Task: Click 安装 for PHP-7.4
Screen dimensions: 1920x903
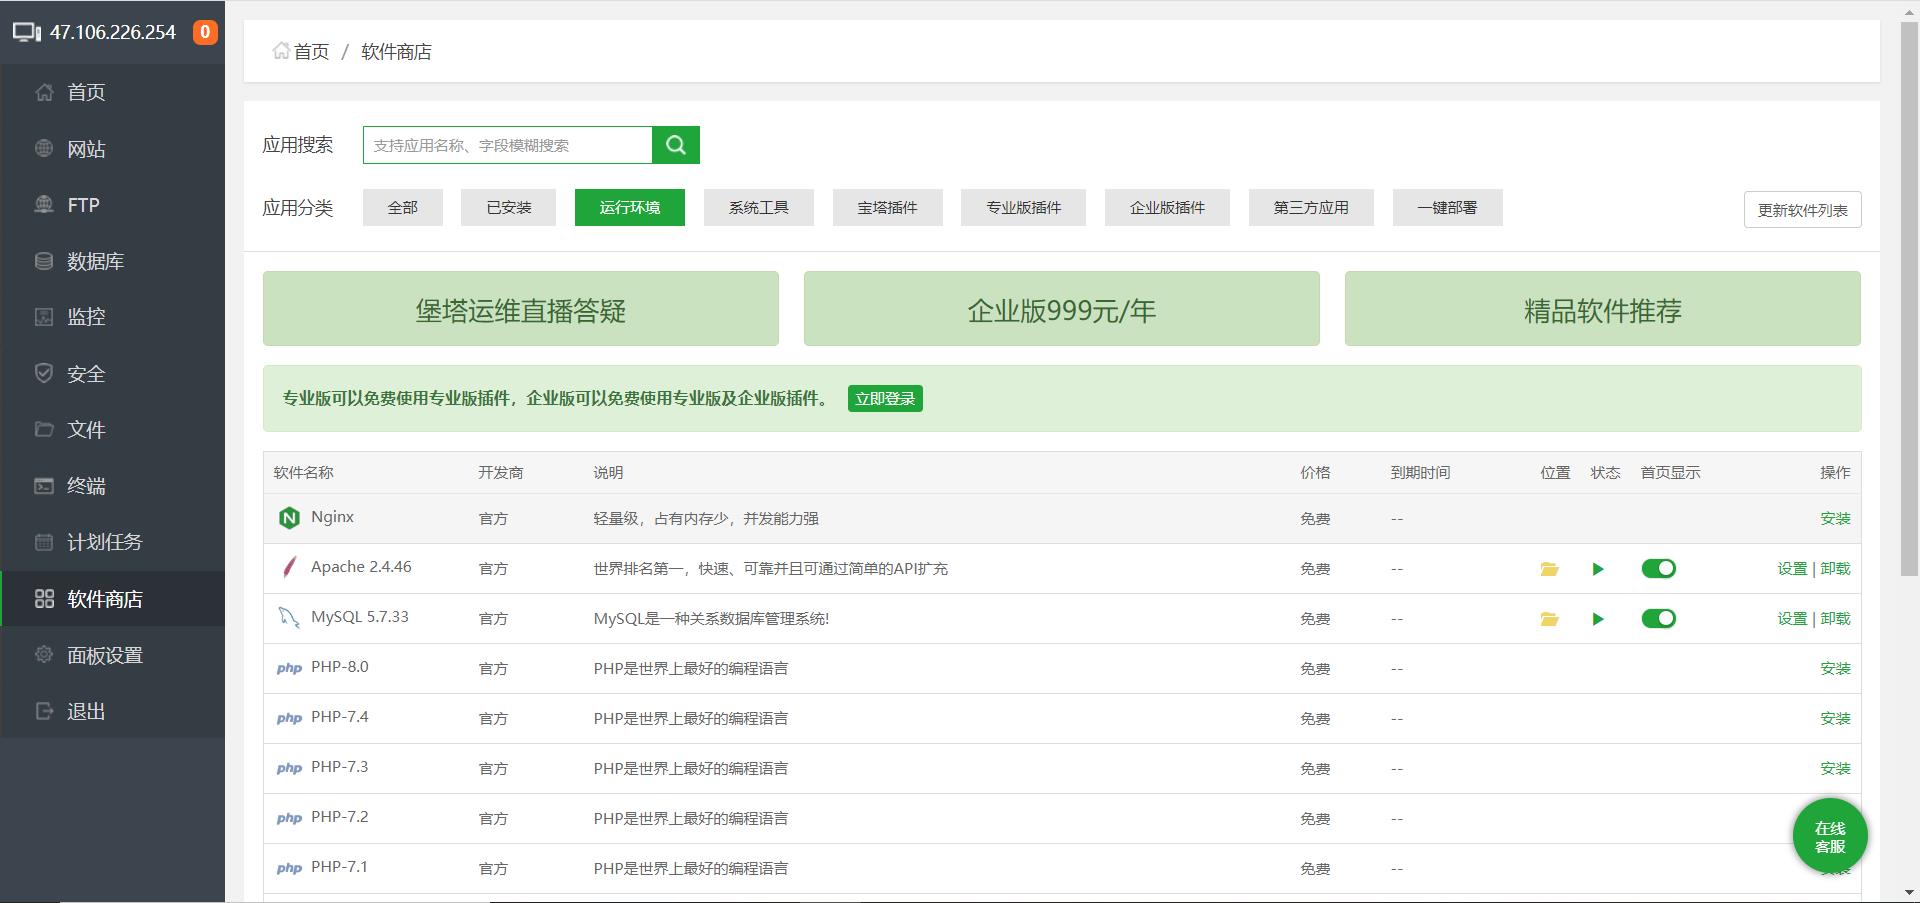Action: 1835,718
